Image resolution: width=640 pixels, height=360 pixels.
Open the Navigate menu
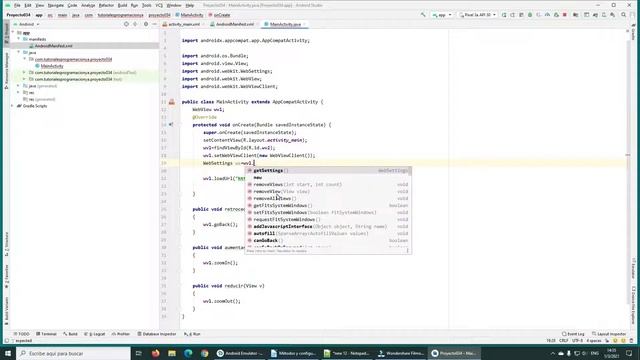pos(56,5)
